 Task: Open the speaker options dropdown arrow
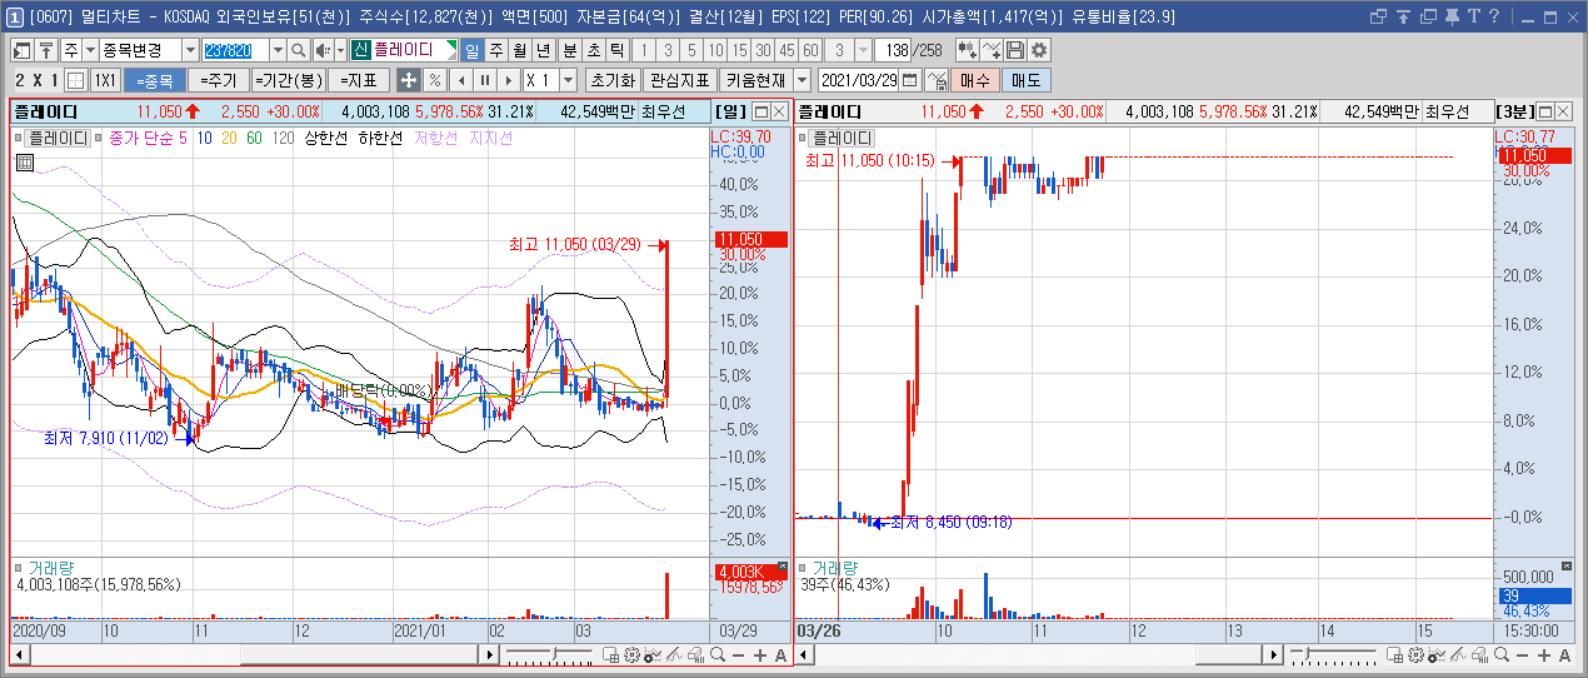point(340,50)
